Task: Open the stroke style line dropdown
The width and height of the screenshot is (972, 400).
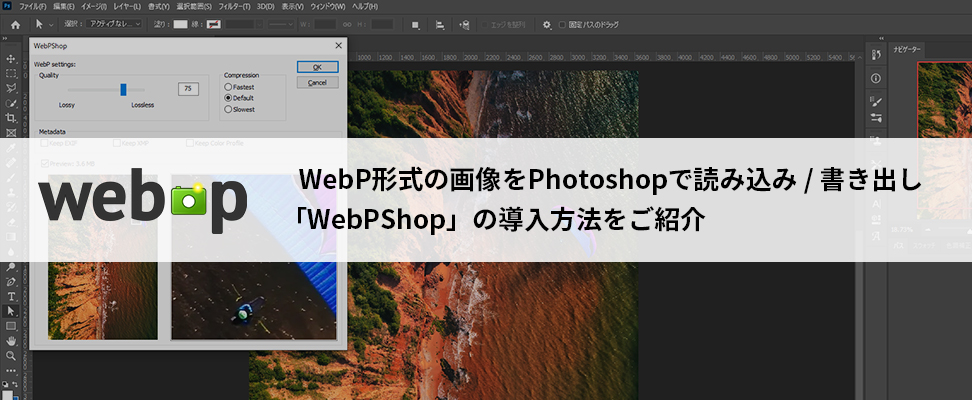Action: click(x=283, y=24)
